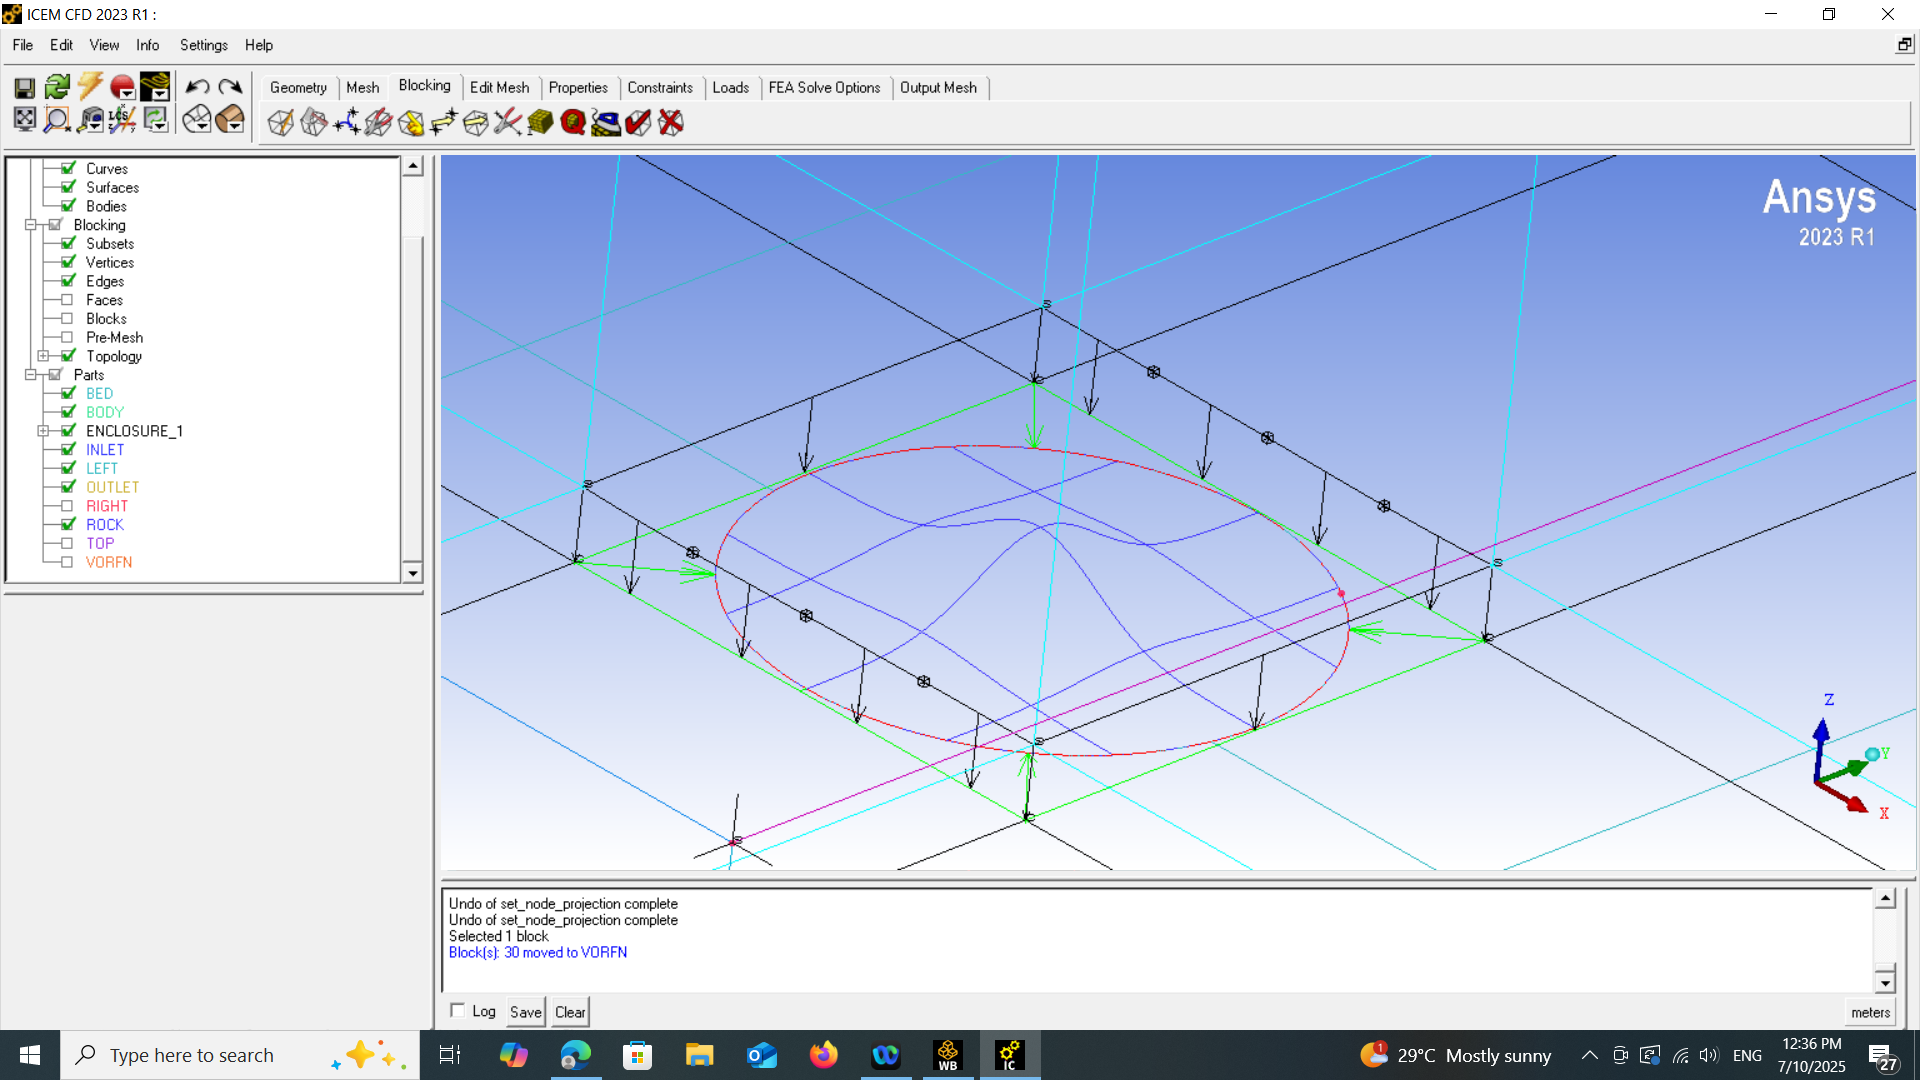Click the Save Project floppy icon
The height and width of the screenshot is (1080, 1920).
(x=24, y=88)
